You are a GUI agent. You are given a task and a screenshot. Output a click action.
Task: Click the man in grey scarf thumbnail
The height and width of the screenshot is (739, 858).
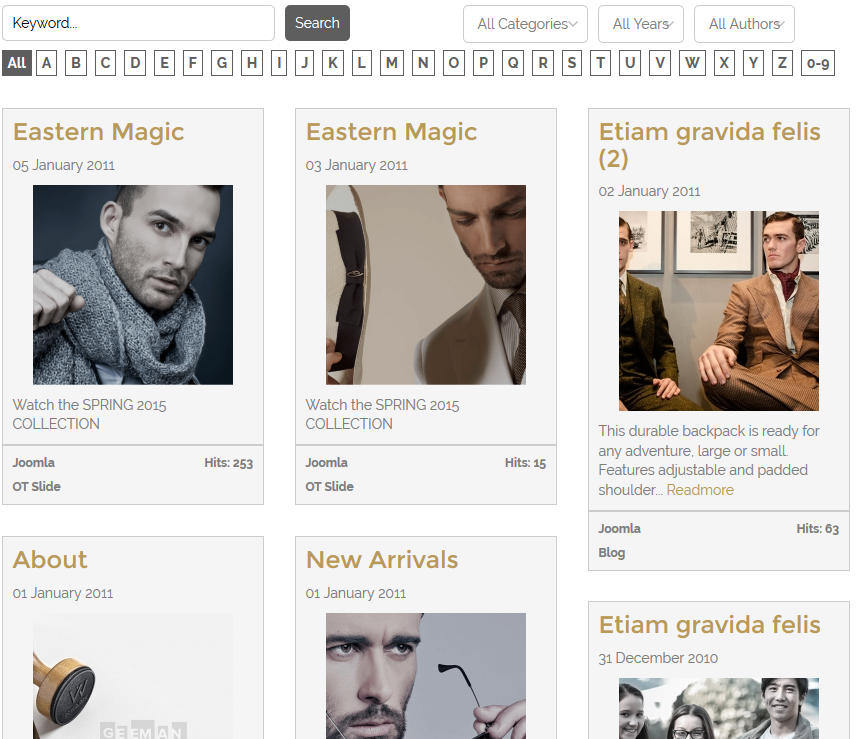click(x=133, y=284)
